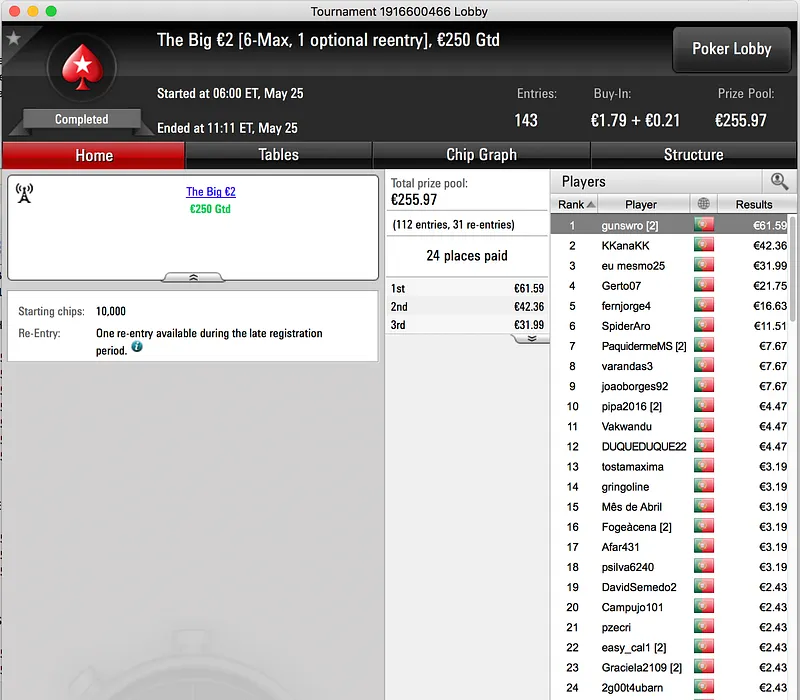Viewport: 800px width, 700px height.
Task: Switch to the Tables tab
Action: click(x=278, y=155)
